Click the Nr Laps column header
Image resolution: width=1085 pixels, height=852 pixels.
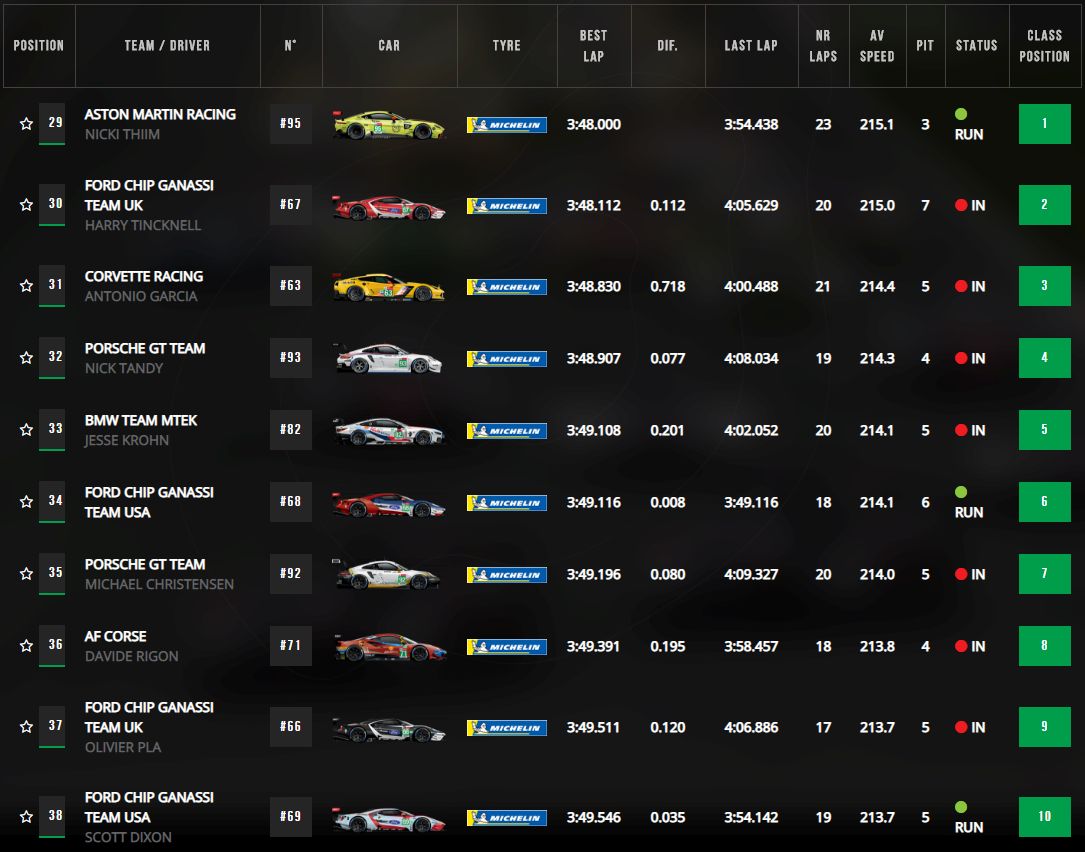tap(822, 46)
